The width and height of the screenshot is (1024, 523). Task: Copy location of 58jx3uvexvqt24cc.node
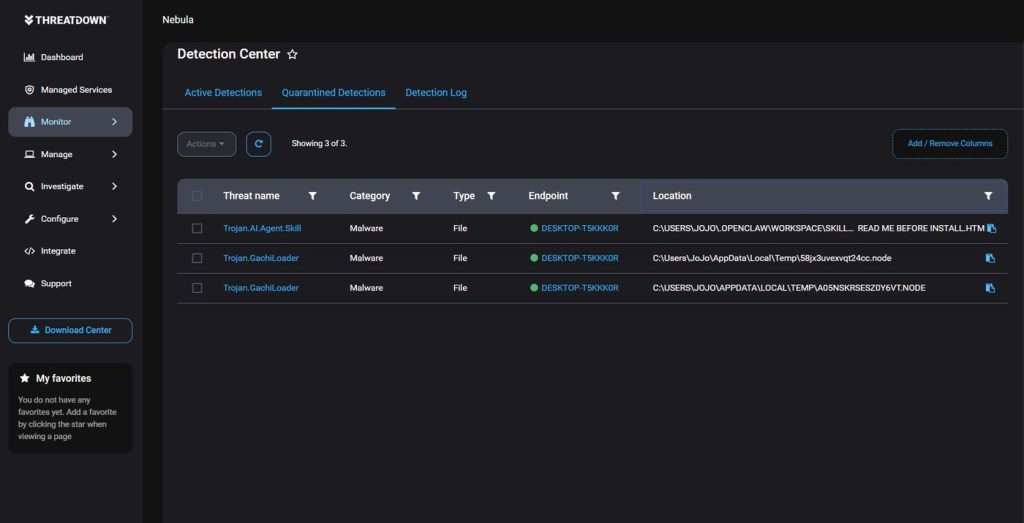[x=990, y=259]
